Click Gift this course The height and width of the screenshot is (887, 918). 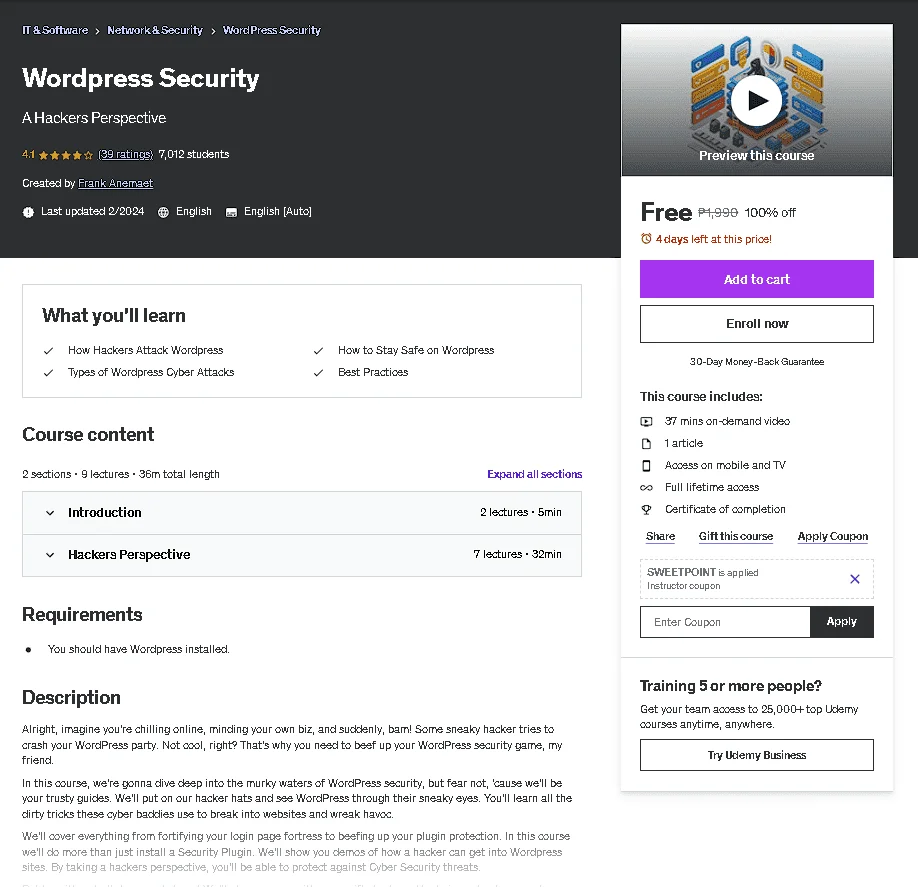click(x=736, y=536)
